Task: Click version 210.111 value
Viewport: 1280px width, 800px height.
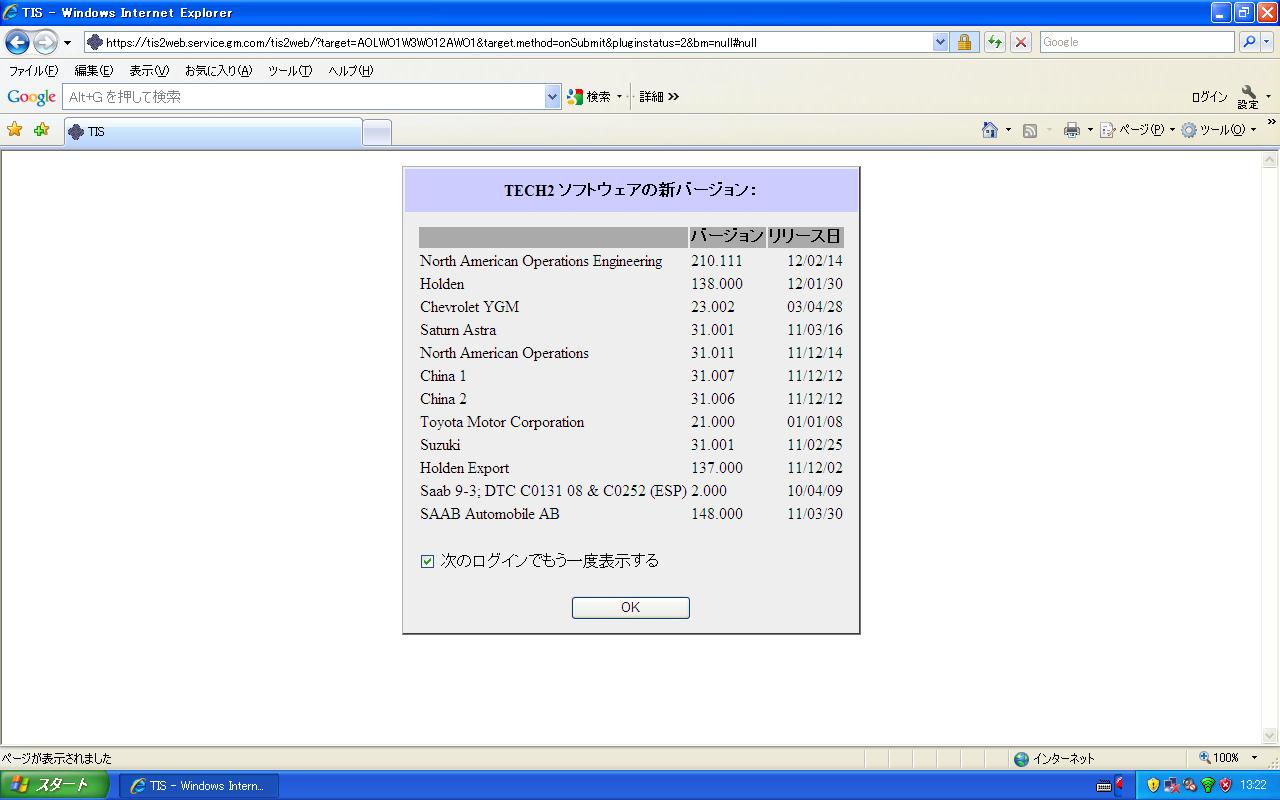Action: (717, 261)
